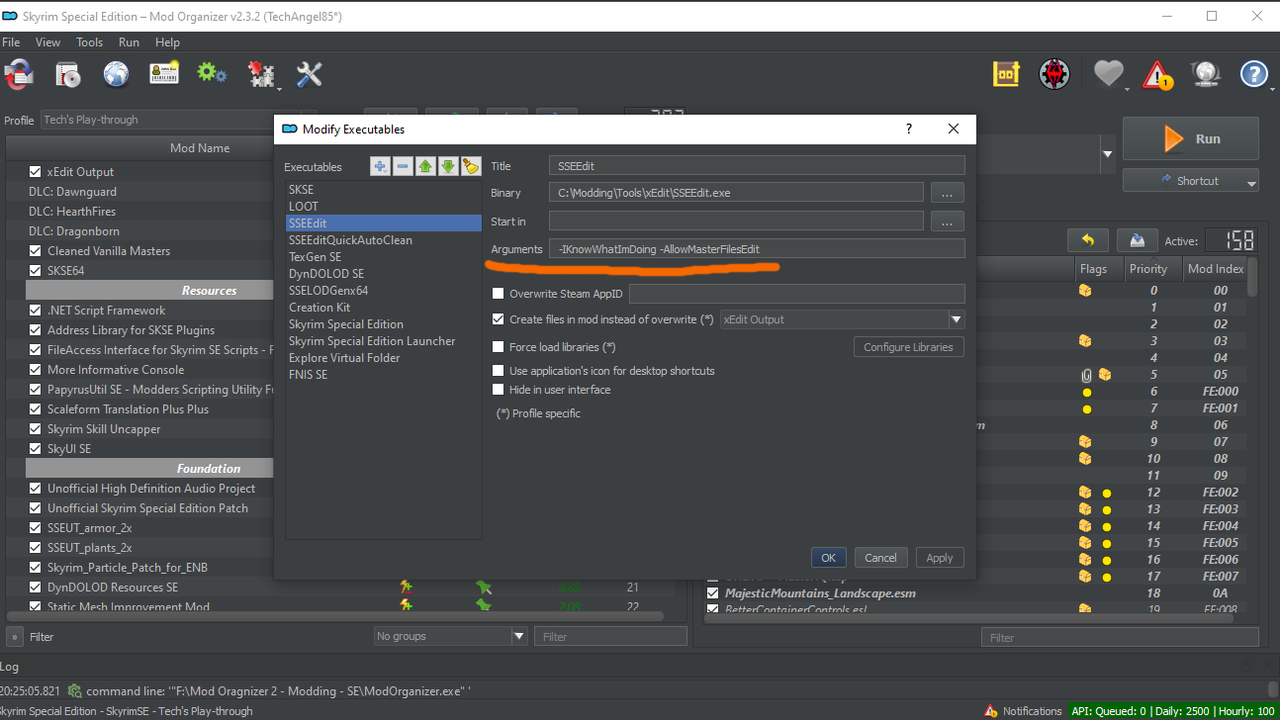The image size is (1280, 720).
Task: Click the filter options icon beside Filter
Action: coord(15,636)
